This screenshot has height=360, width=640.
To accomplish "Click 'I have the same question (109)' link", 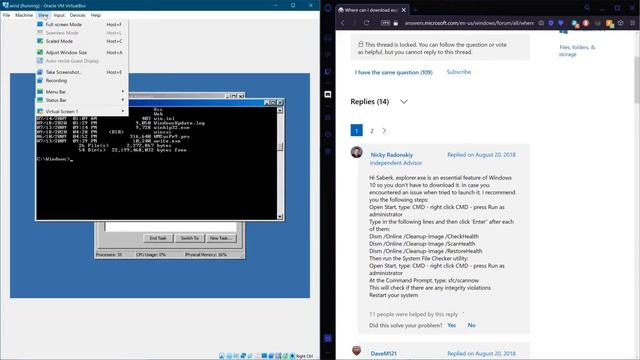I will (x=393, y=72).
